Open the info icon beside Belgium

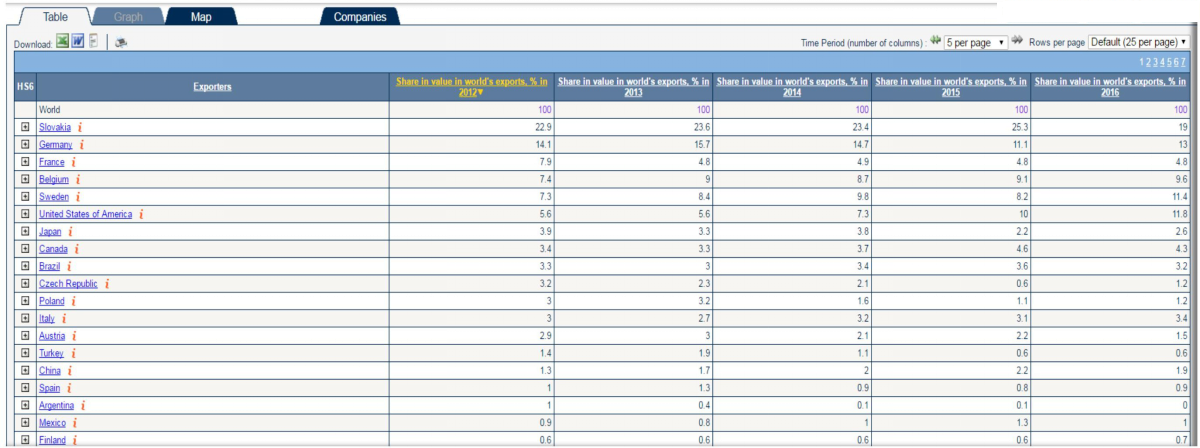(77, 179)
